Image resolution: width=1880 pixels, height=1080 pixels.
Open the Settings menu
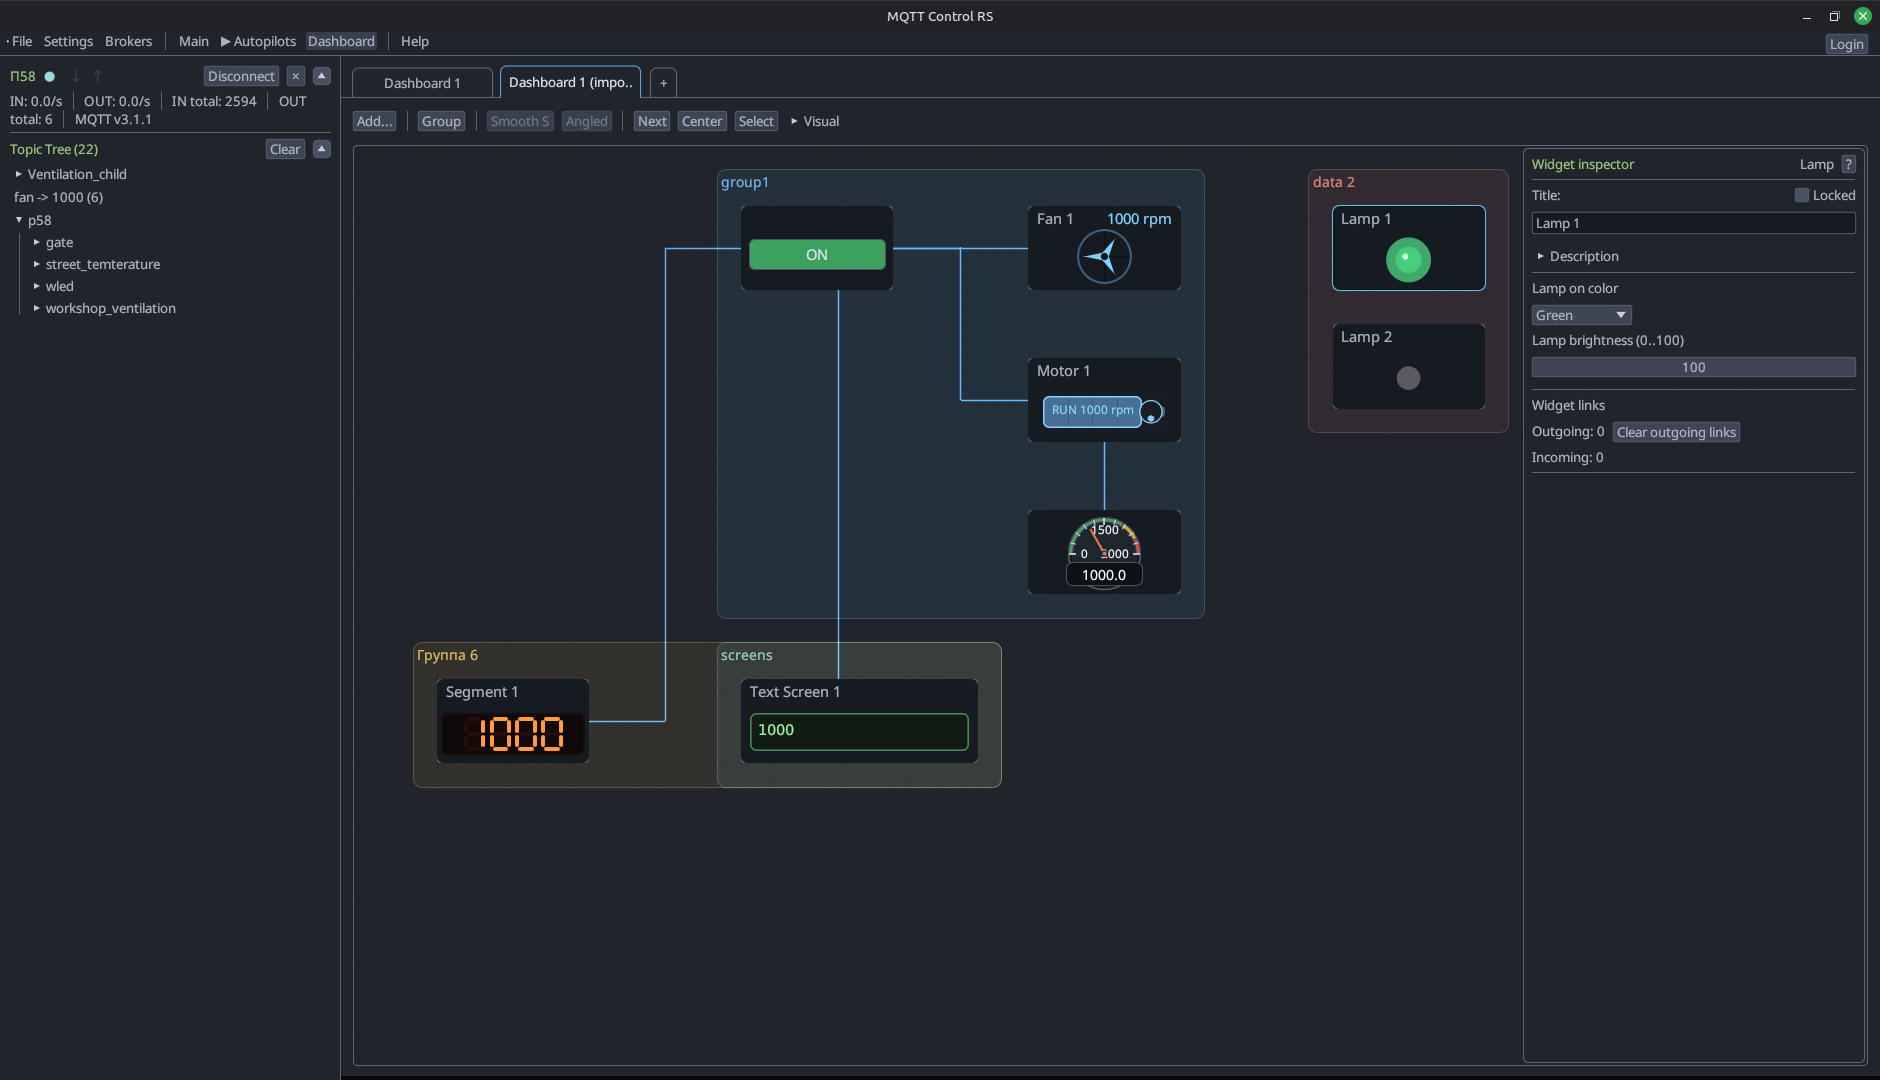click(x=67, y=41)
